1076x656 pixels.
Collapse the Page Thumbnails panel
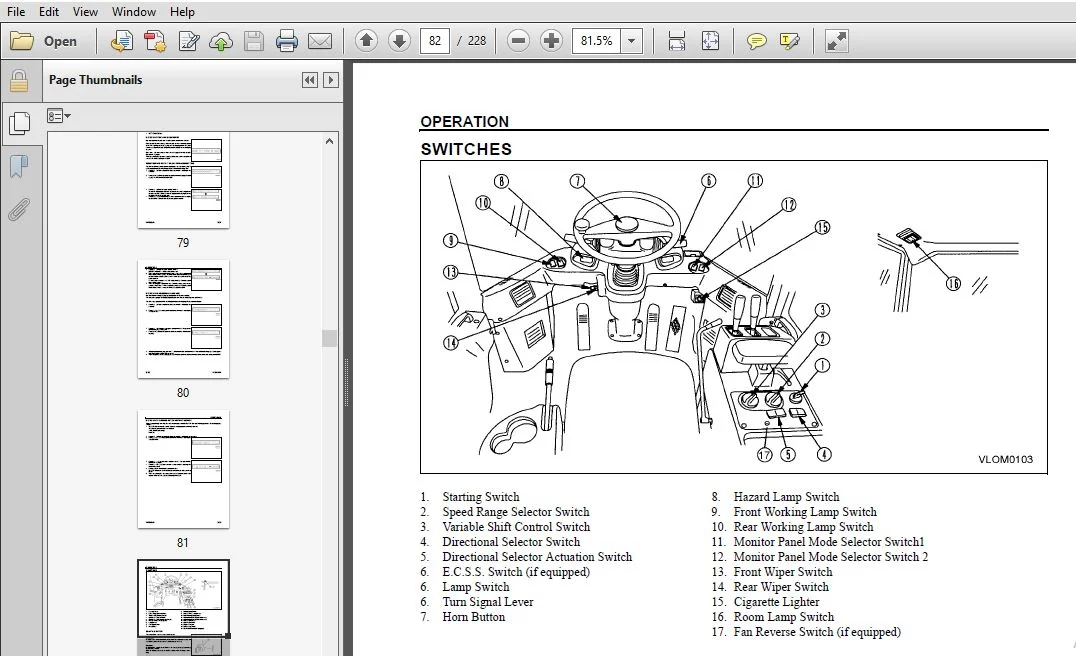click(309, 80)
